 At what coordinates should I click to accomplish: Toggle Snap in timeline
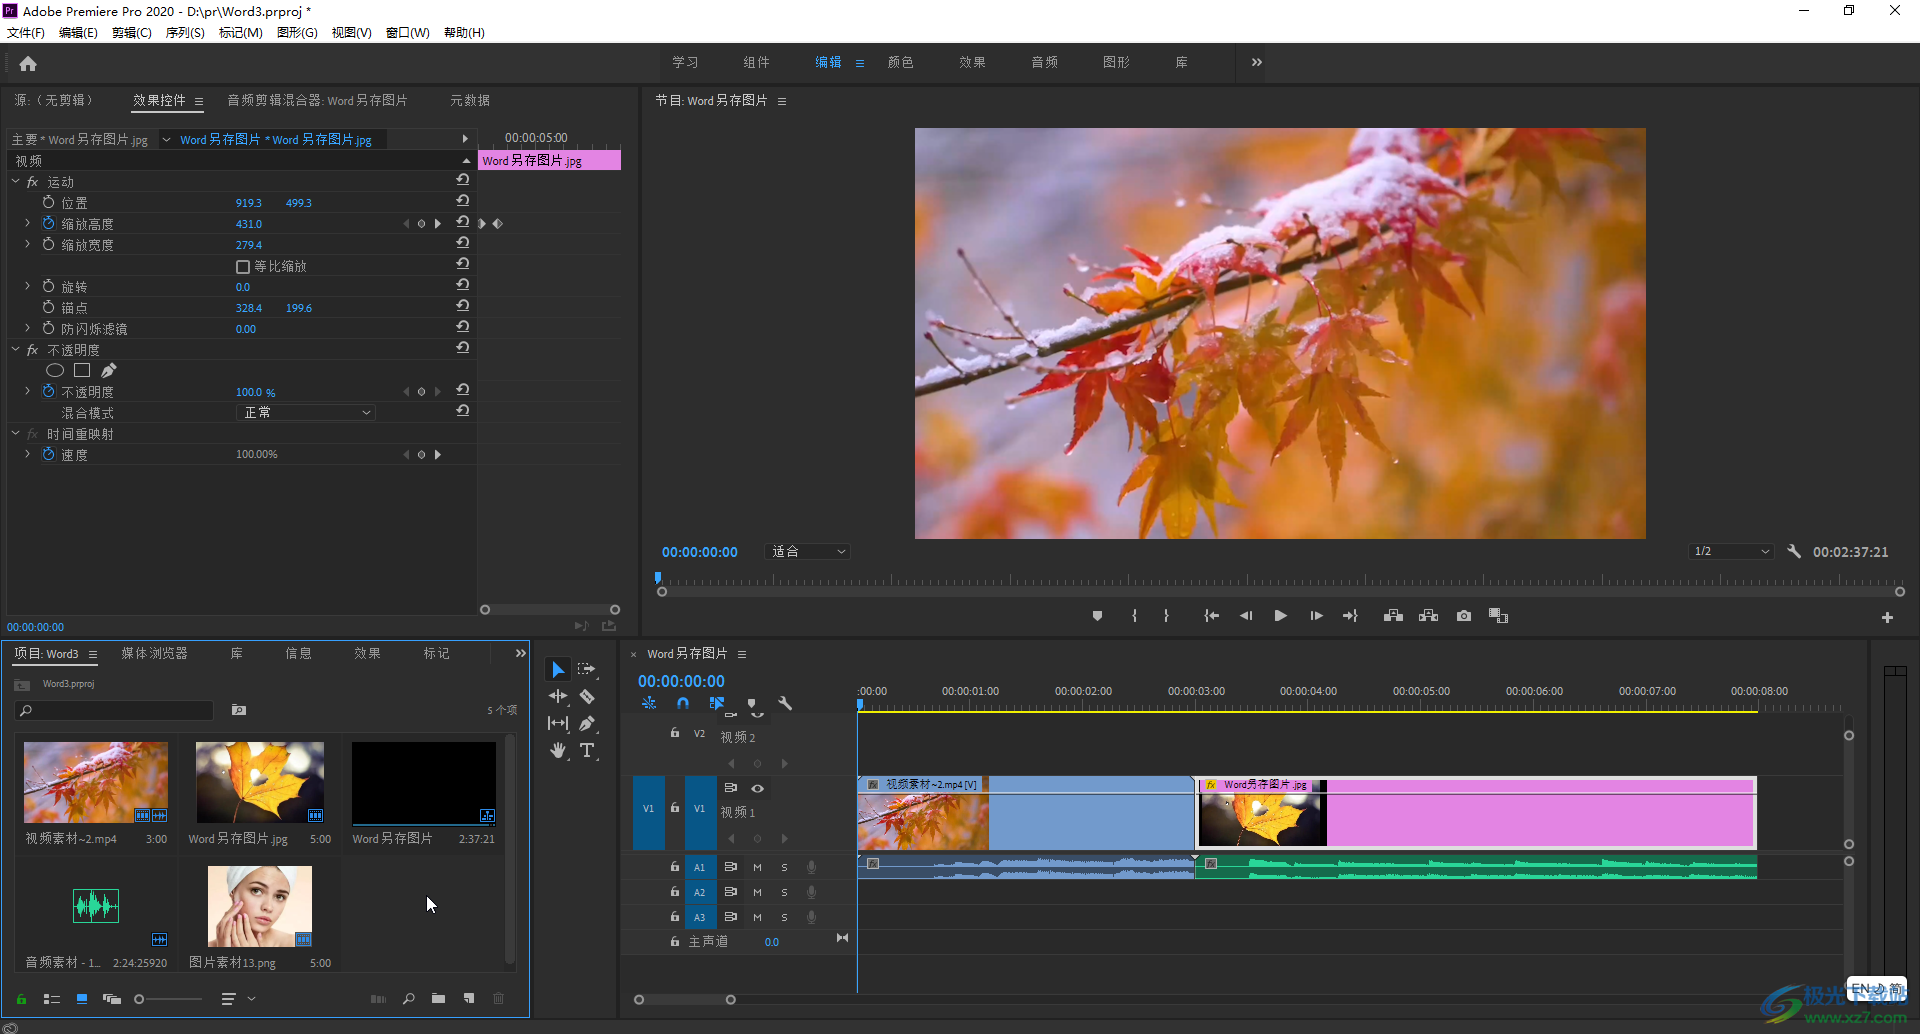tap(683, 703)
